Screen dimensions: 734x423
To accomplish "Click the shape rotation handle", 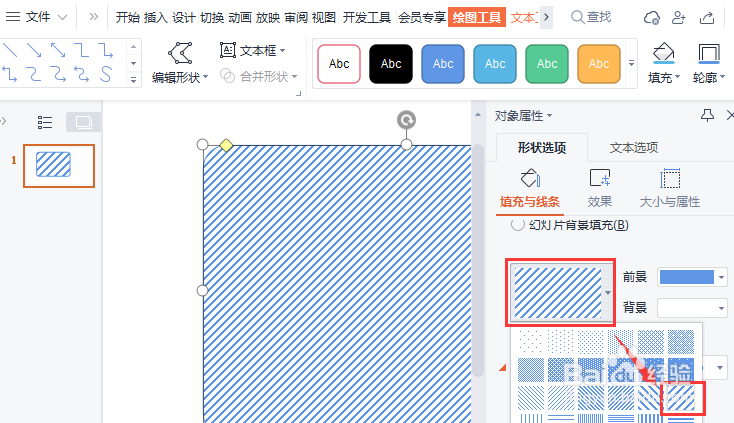I will (x=406, y=120).
